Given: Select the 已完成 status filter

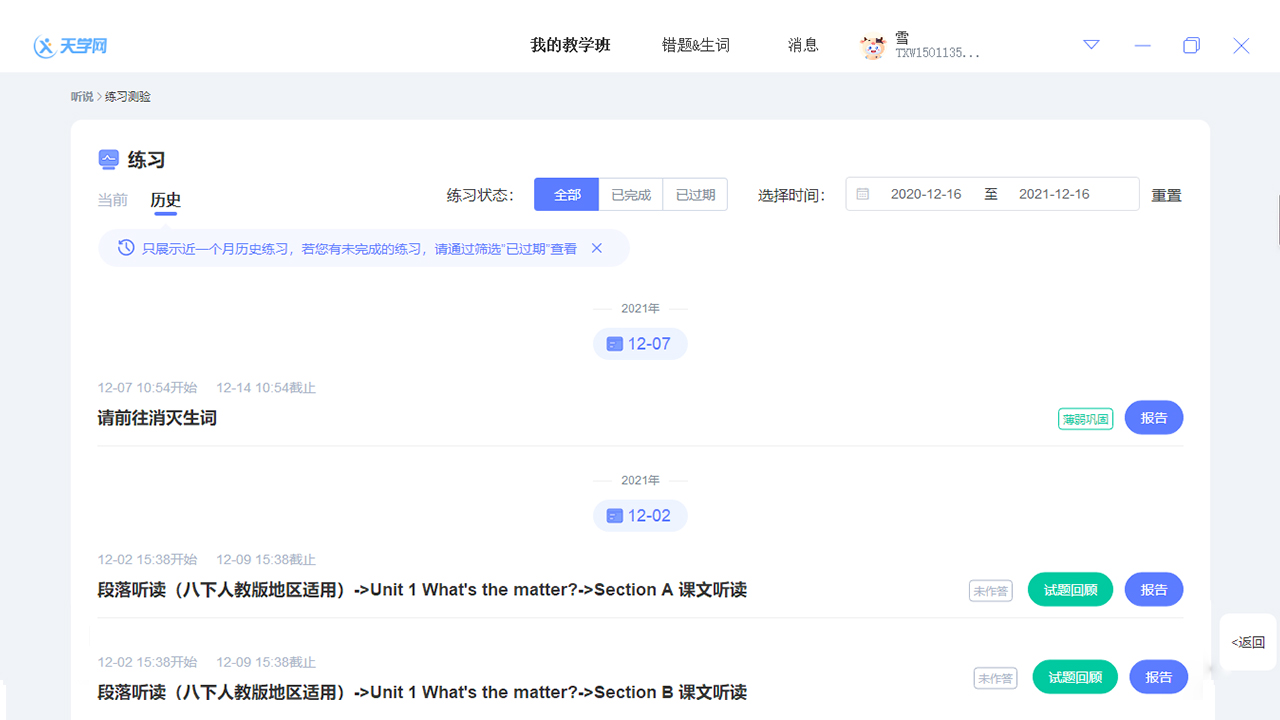Looking at the screenshot, I should (630, 193).
